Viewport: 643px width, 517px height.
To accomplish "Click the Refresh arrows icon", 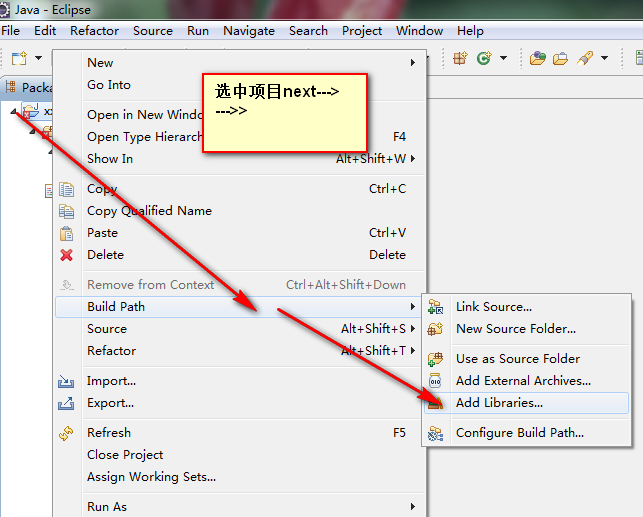I will pyautogui.click(x=66, y=433).
